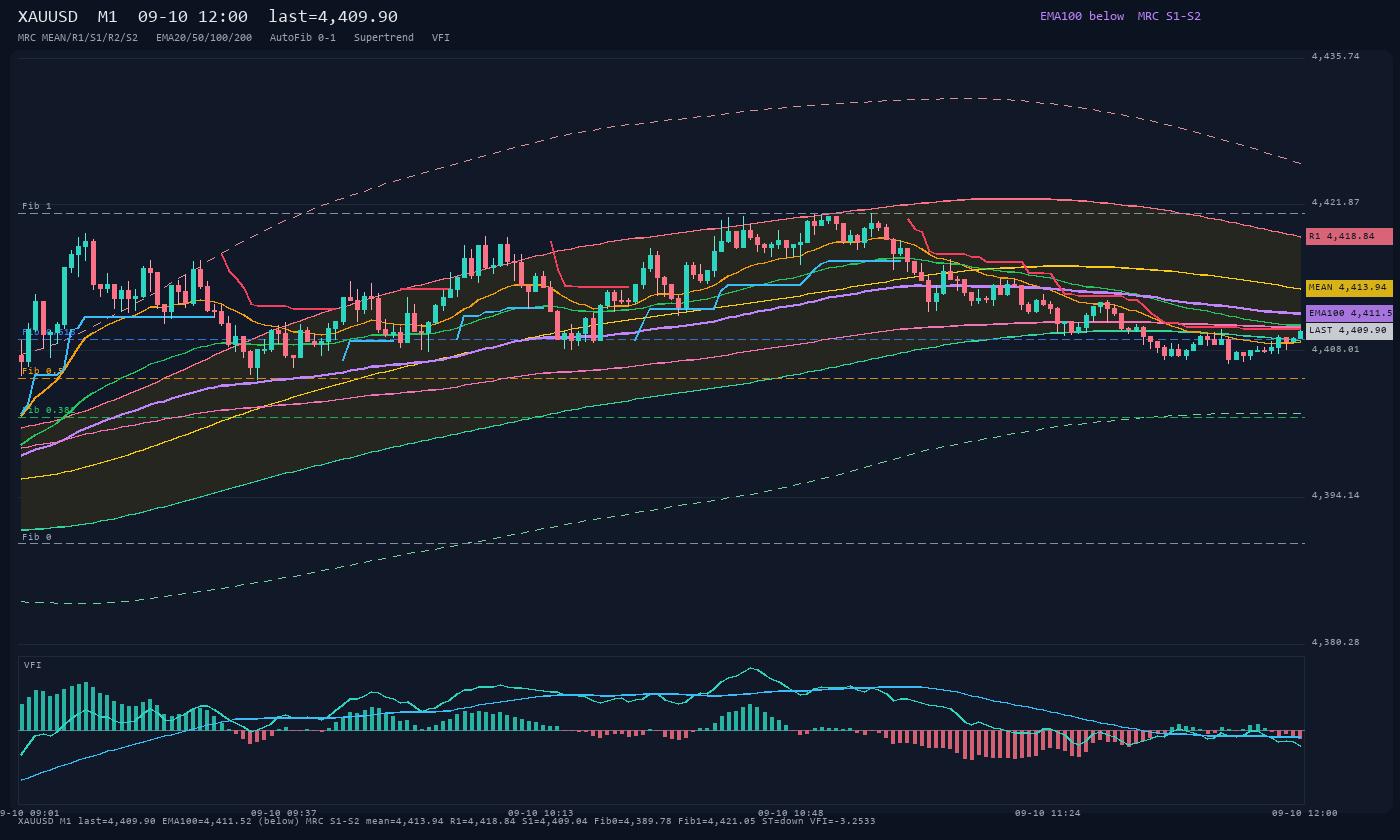The image size is (1400, 840).
Task: Click the VFI title inside the lower panel
Action: pyautogui.click(x=33, y=665)
